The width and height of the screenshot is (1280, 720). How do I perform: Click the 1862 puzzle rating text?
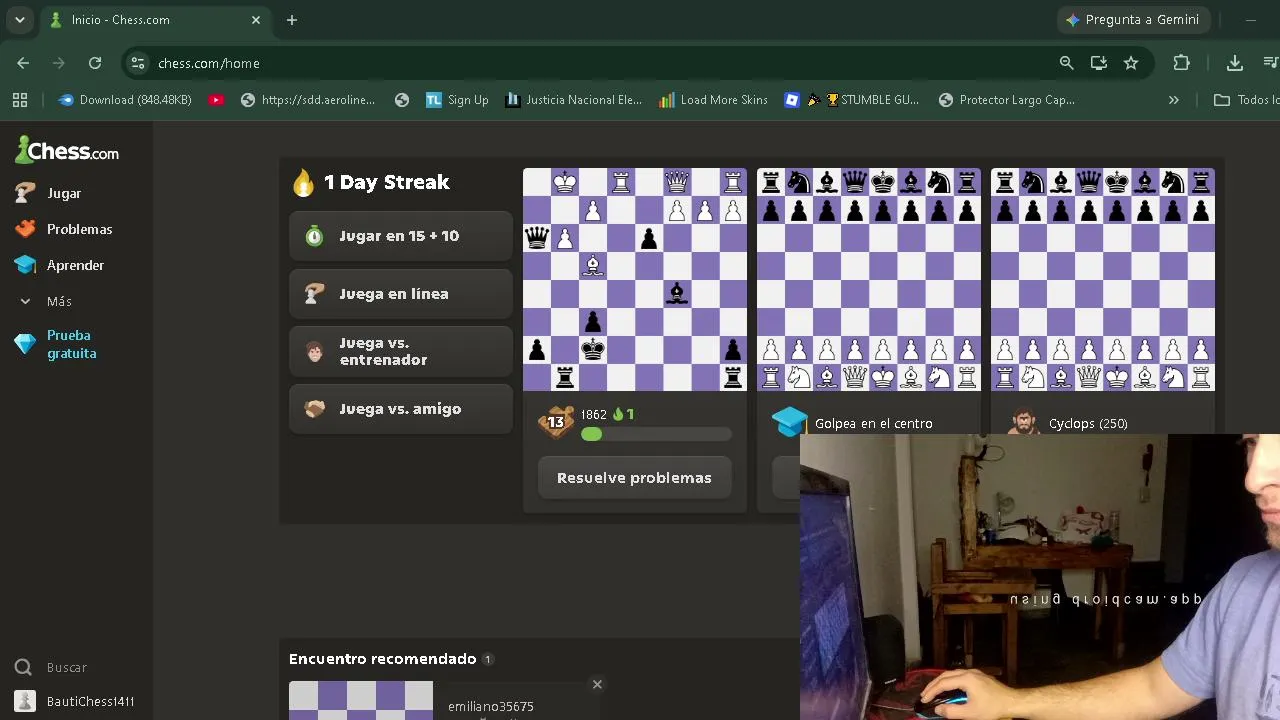(x=594, y=414)
